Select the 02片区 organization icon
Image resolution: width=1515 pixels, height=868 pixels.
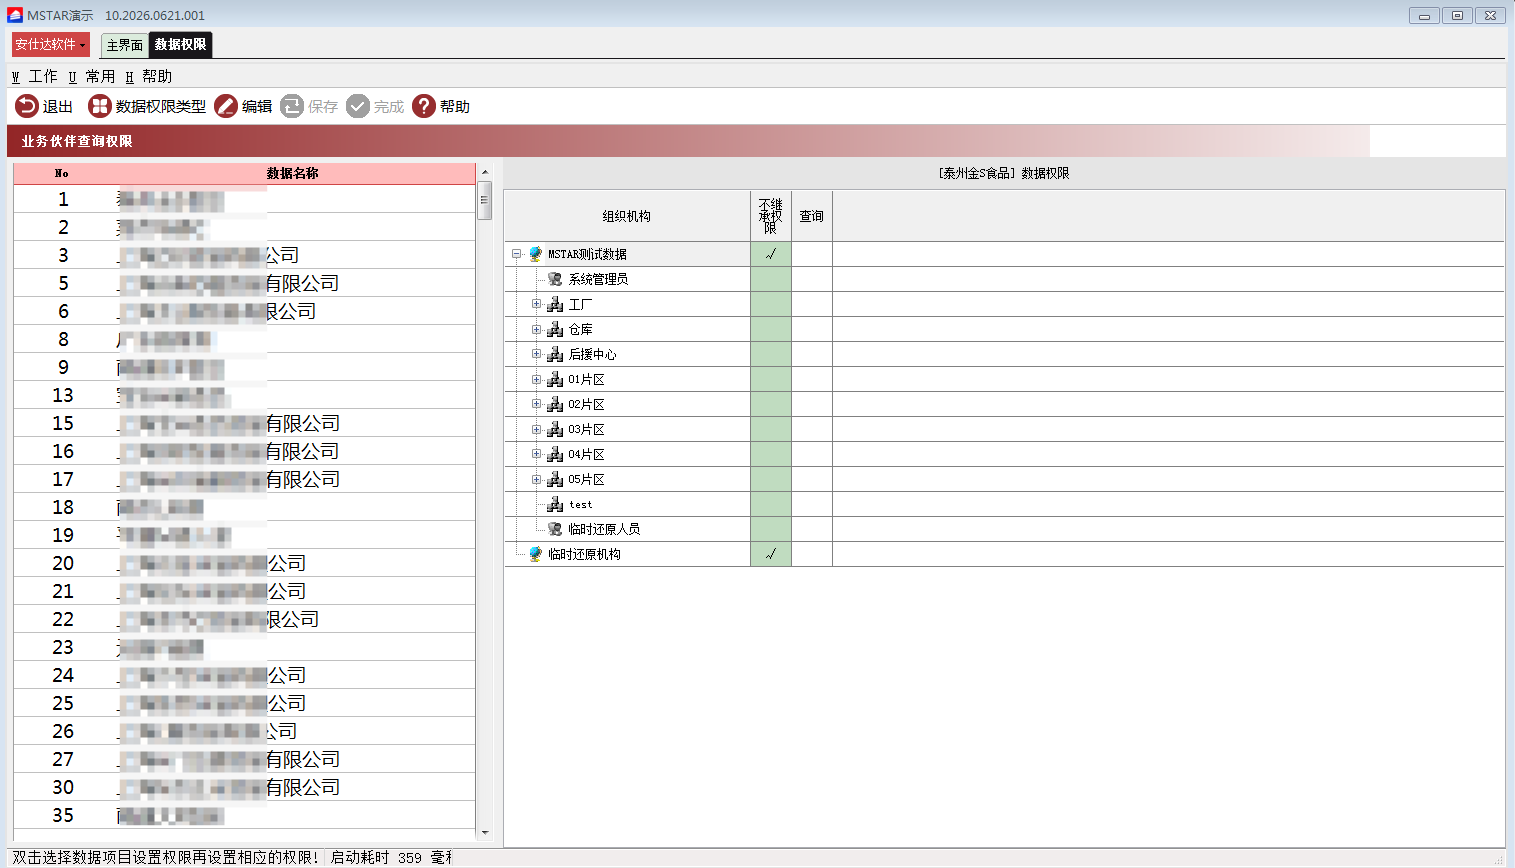point(555,404)
